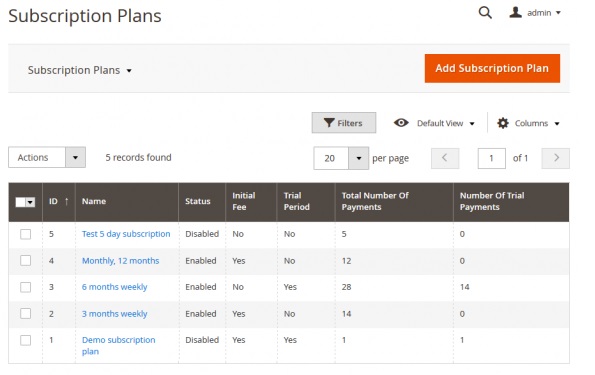Click Enabled status of Monthly, 12 months
The width and height of the screenshot is (595, 375).
coord(201,261)
